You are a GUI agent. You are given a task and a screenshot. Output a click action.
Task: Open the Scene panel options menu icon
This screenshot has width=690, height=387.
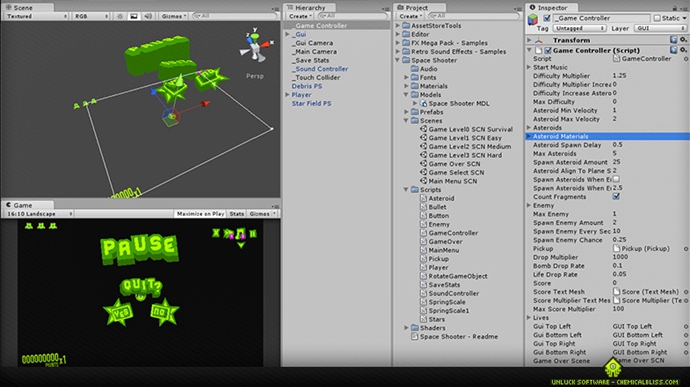[x=275, y=8]
